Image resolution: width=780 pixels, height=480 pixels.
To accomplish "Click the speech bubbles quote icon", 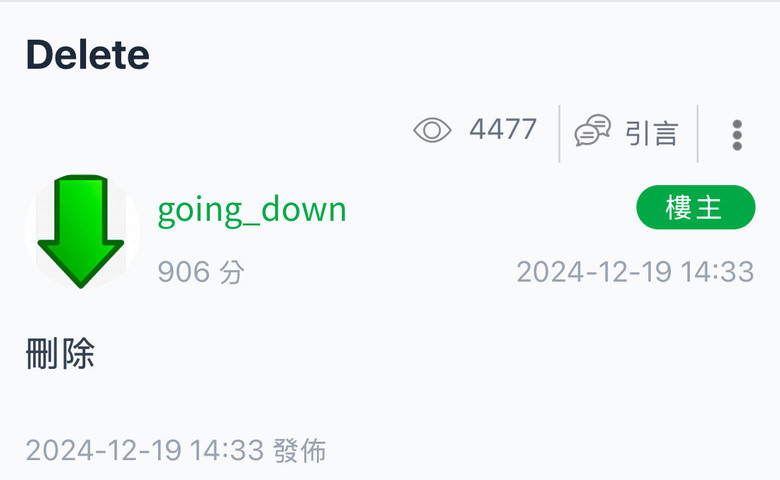I will pyautogui.click(x=592, y=130).
